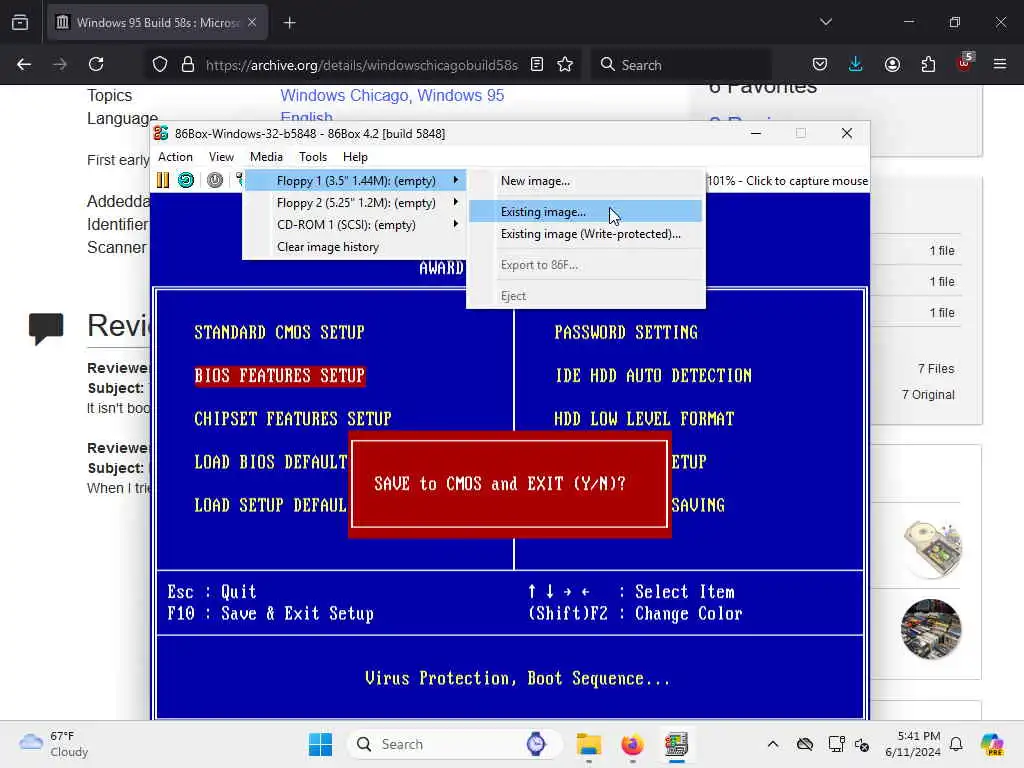Open the Windows 95 topic link
The image size is (1024, 768).
[x=460, y=95]
